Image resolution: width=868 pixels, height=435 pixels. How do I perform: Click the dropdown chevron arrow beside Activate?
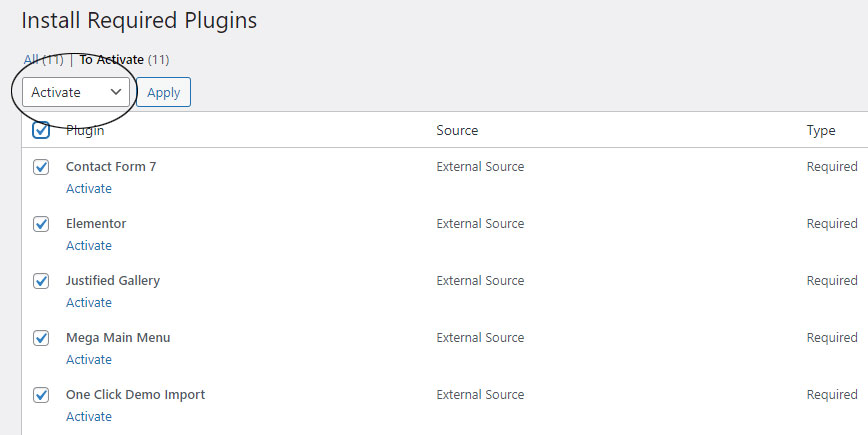pos(116,92)
